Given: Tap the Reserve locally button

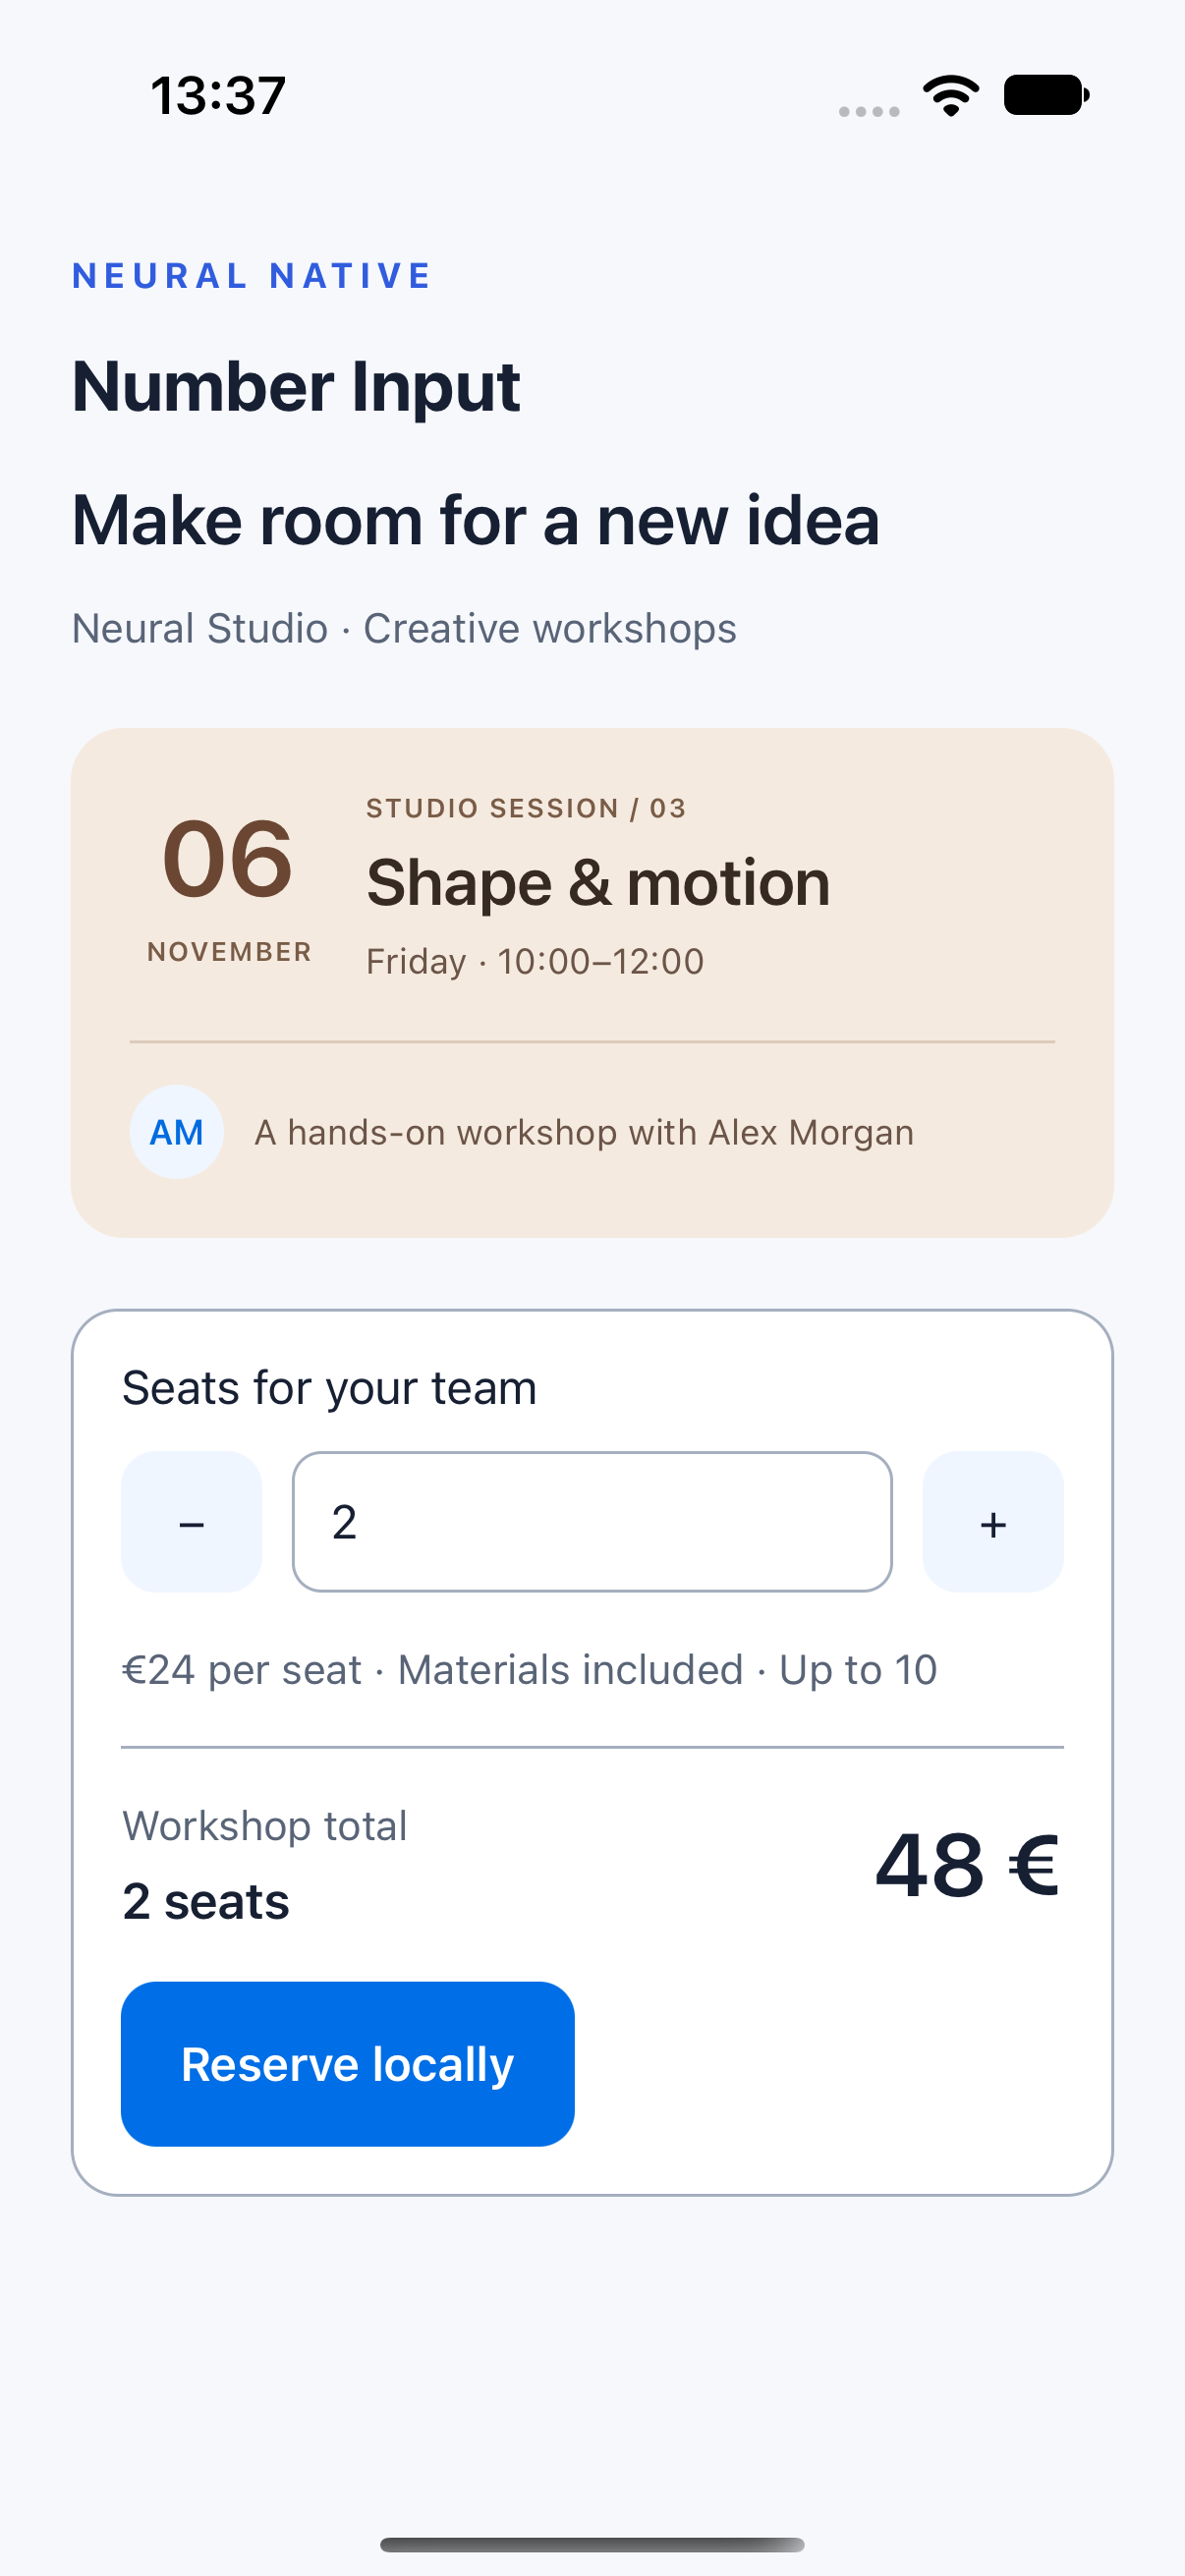Looking at the screenshot, I should 348,2064.
